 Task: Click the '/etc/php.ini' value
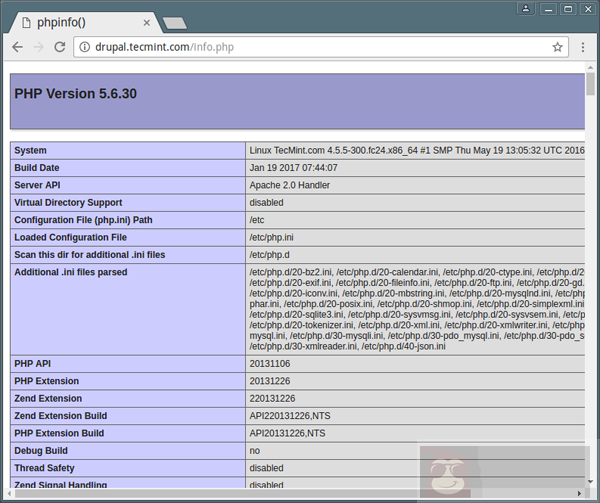pyautogui.click(x=271, y=238)
